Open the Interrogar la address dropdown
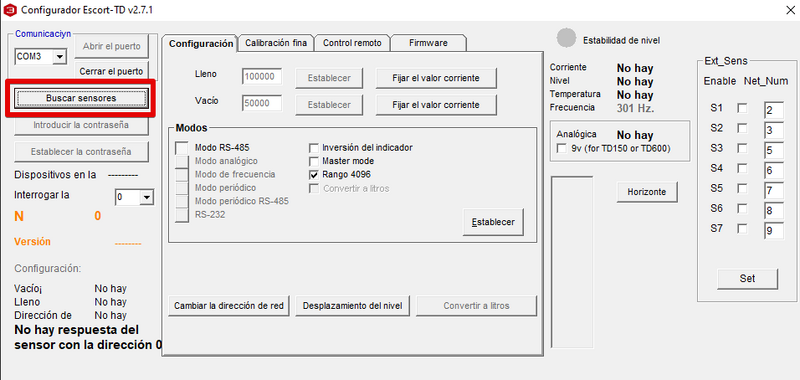The height and width of the screenshot is (380, 800). pyautogui.click(x=147, y=197)
